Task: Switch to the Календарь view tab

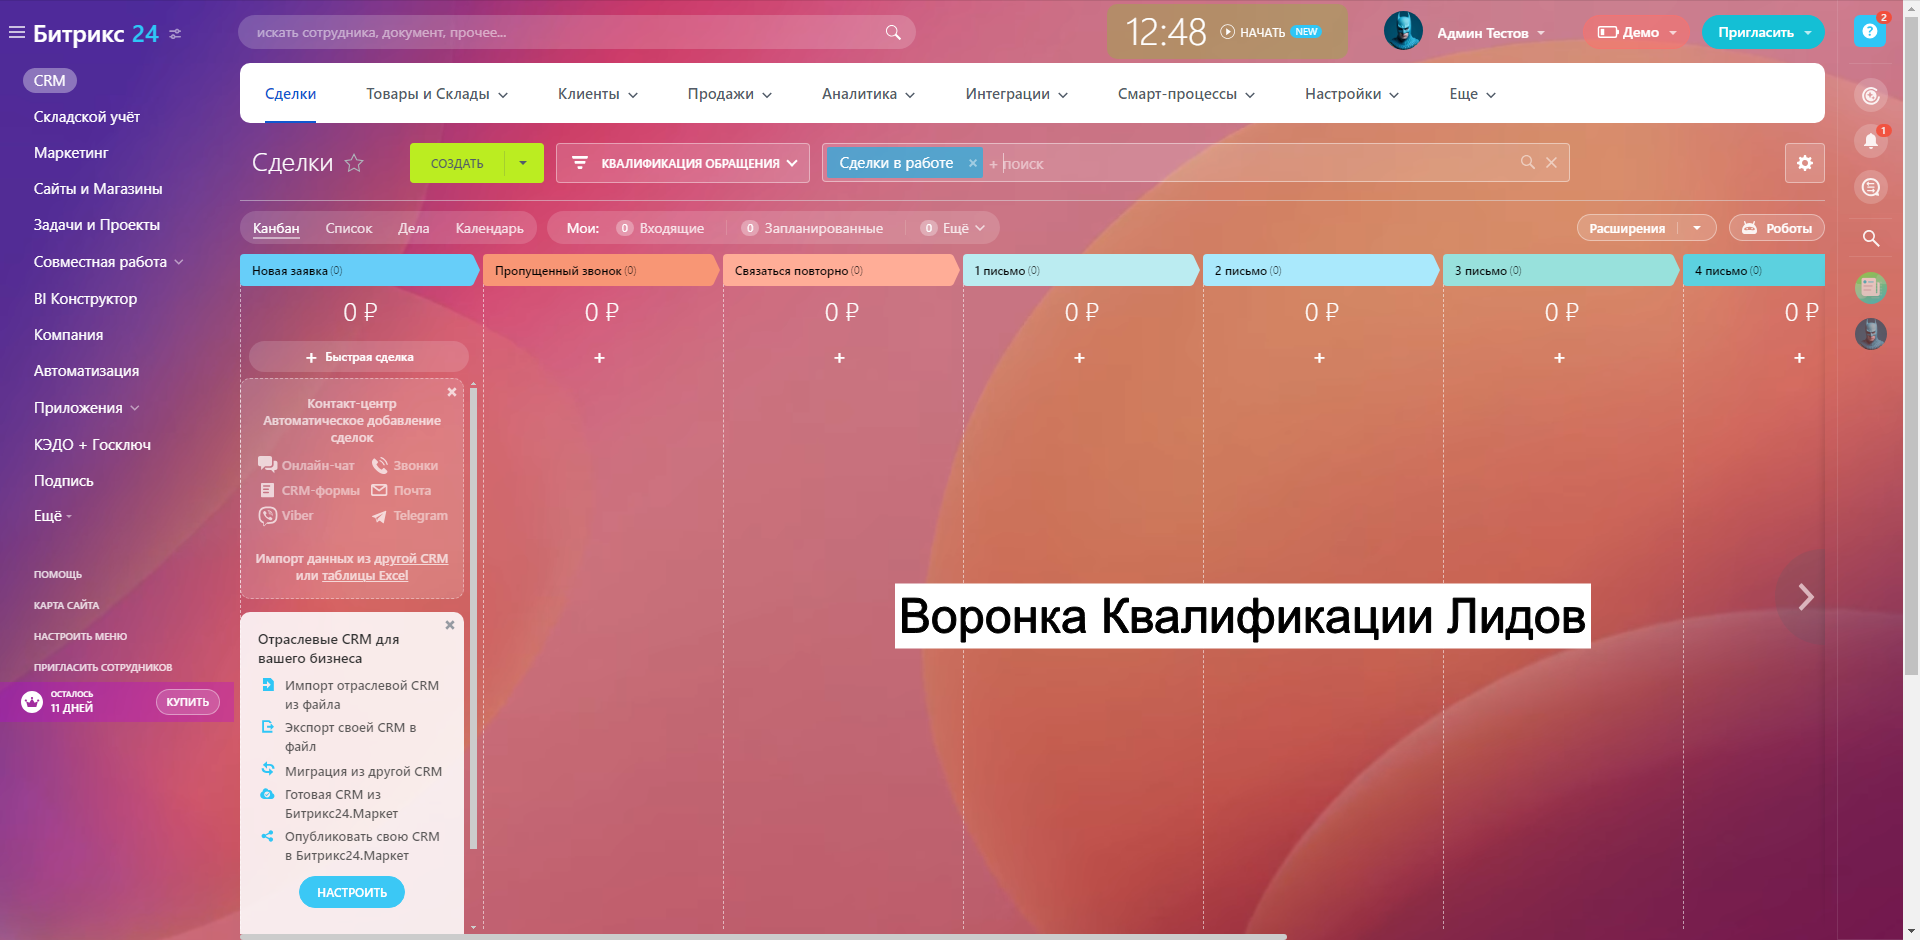Action: 490,228
